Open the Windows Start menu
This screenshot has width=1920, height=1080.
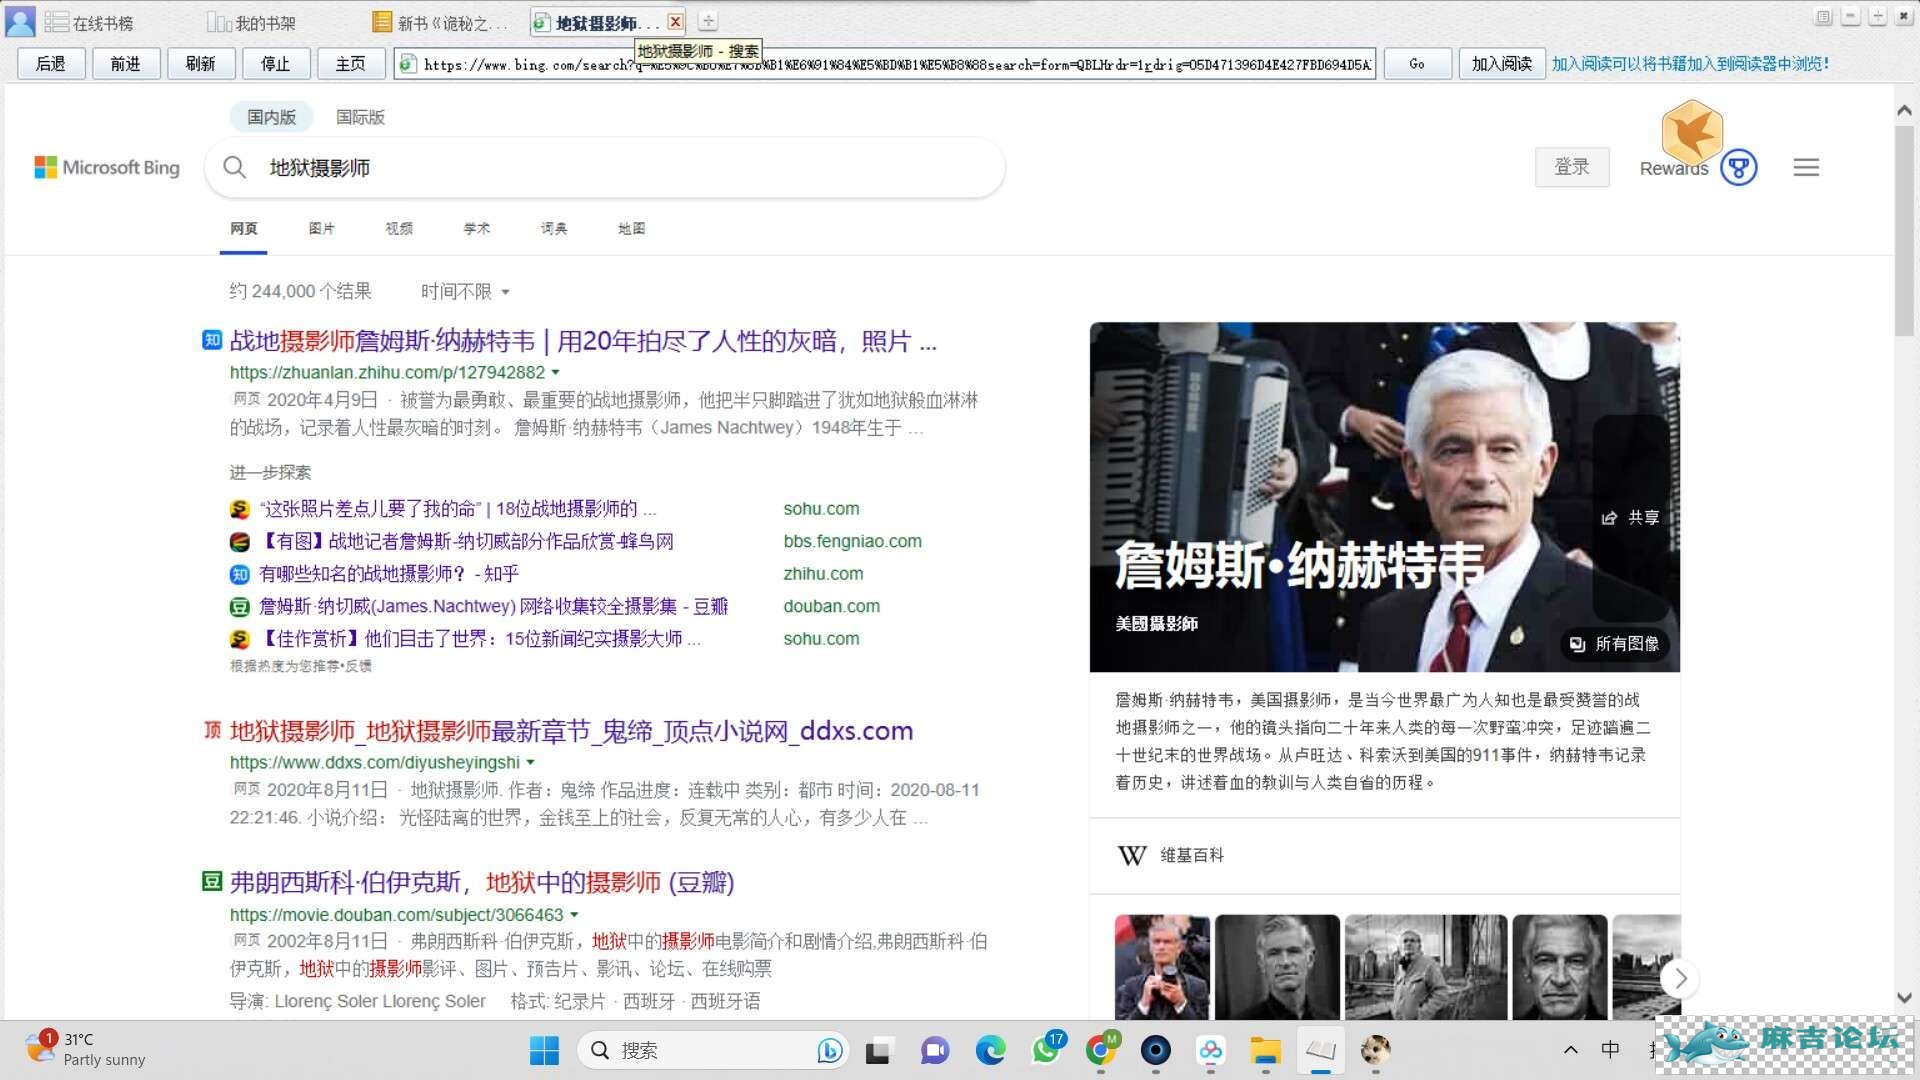tap(544, 1050)
